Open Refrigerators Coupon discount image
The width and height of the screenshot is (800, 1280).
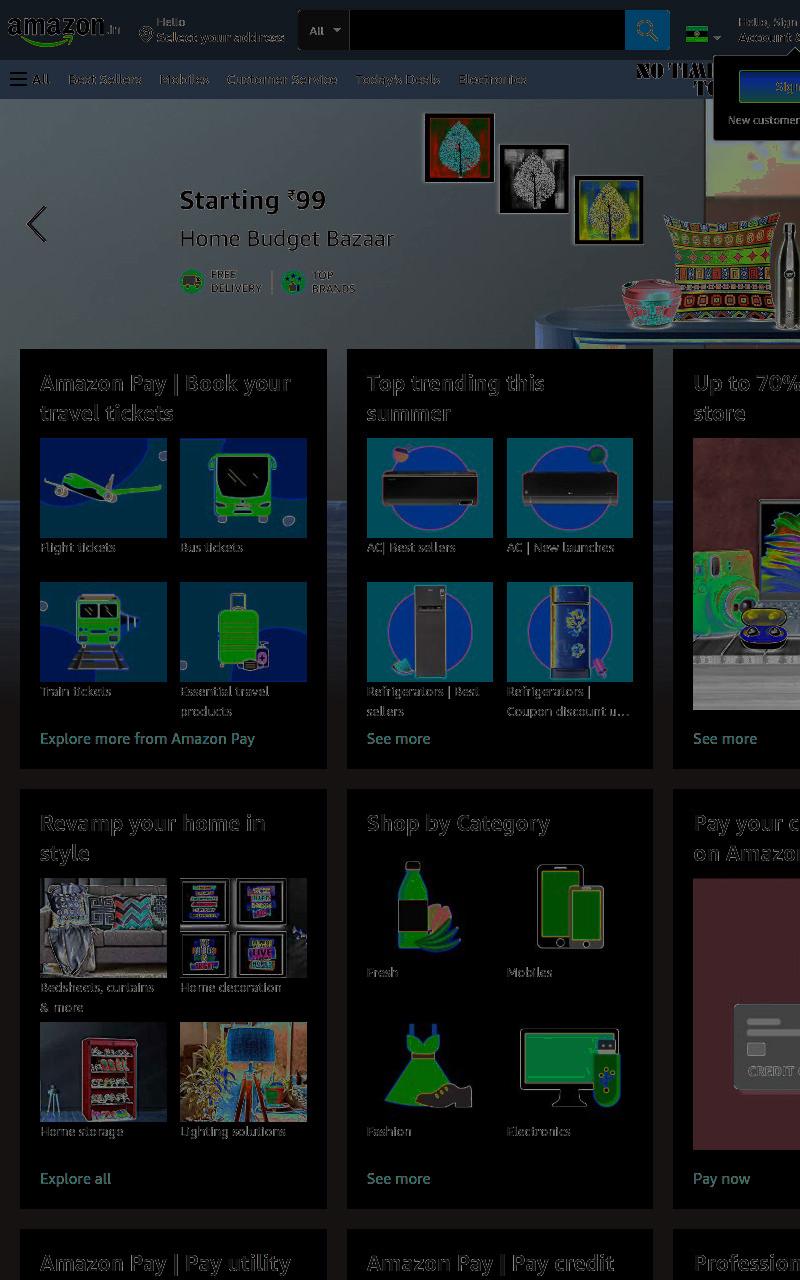pos(570,632)
